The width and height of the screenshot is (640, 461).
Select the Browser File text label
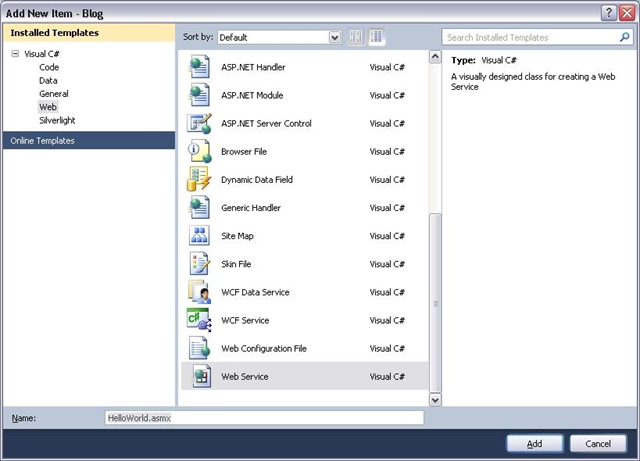pos(244,151)
